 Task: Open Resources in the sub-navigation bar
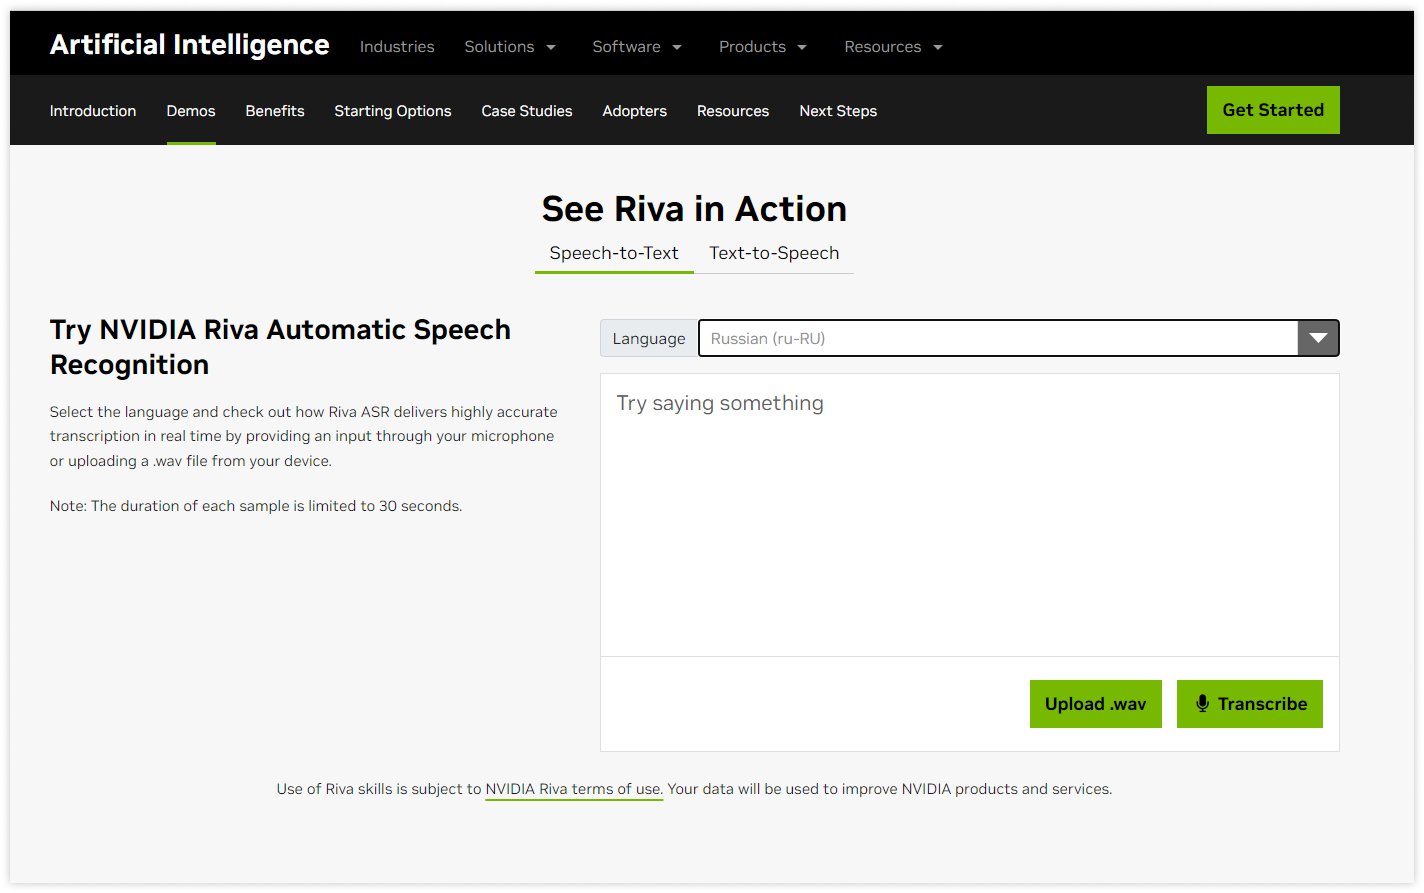tap(733, 111)
